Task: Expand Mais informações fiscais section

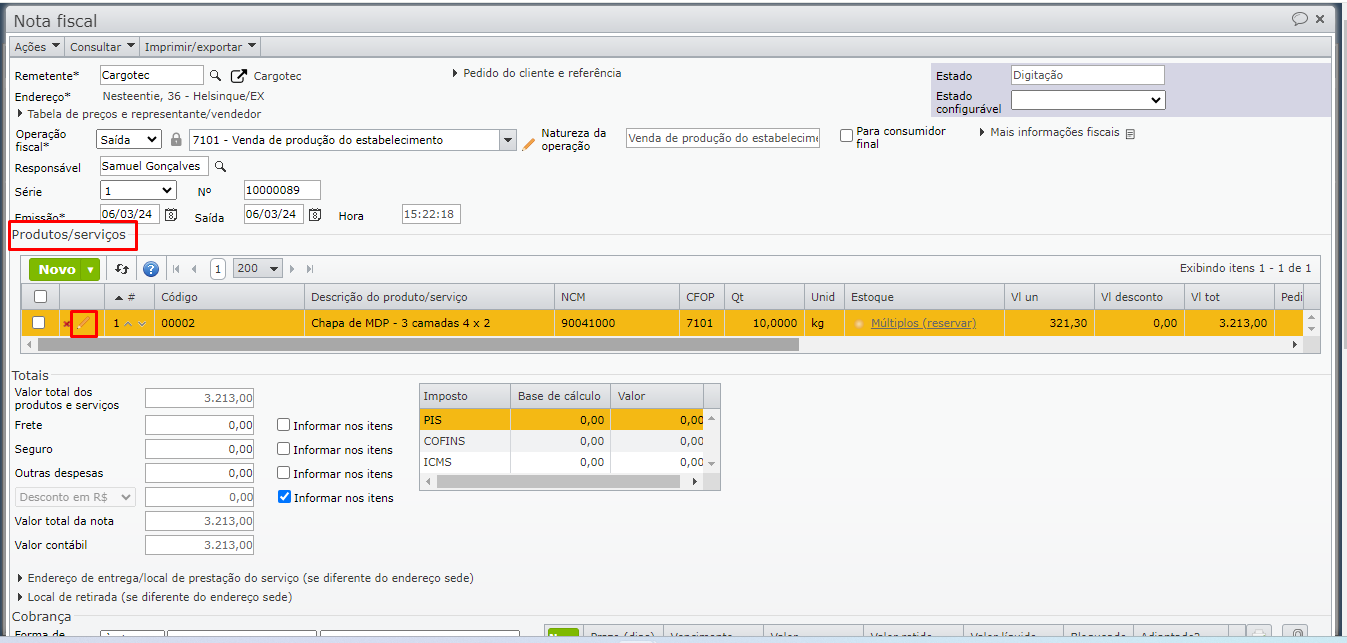Action: 1051,132
